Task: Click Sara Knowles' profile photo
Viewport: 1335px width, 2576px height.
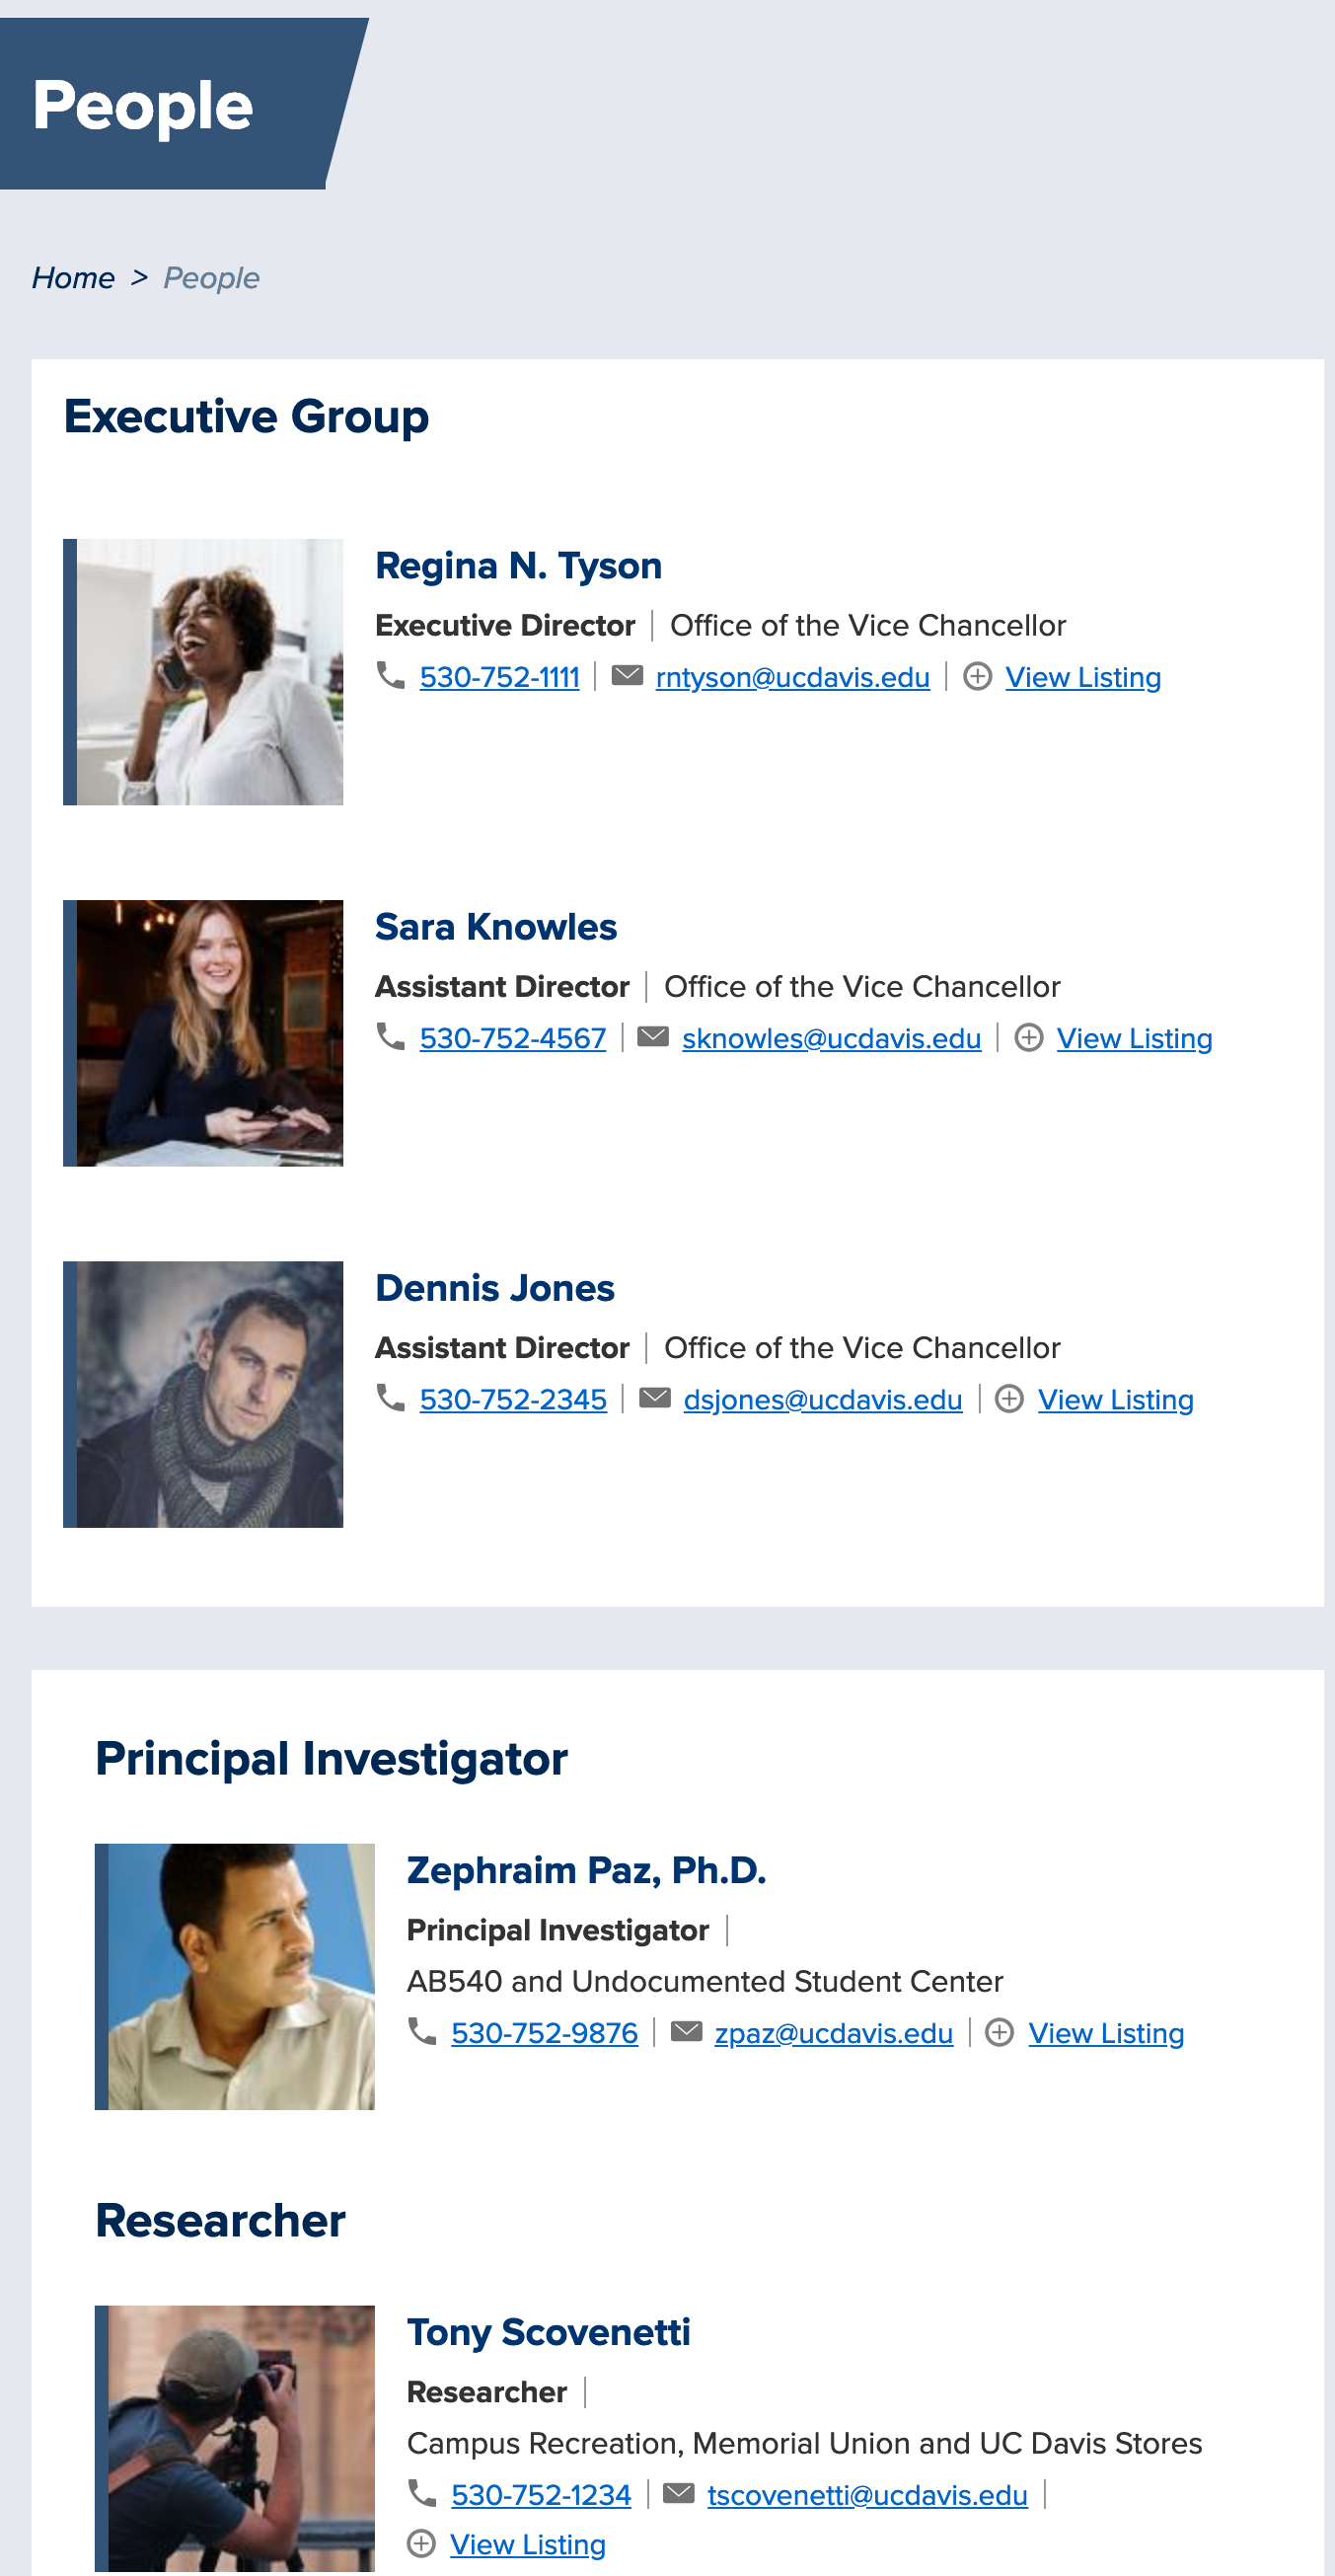Action: tap(209, 1033)
